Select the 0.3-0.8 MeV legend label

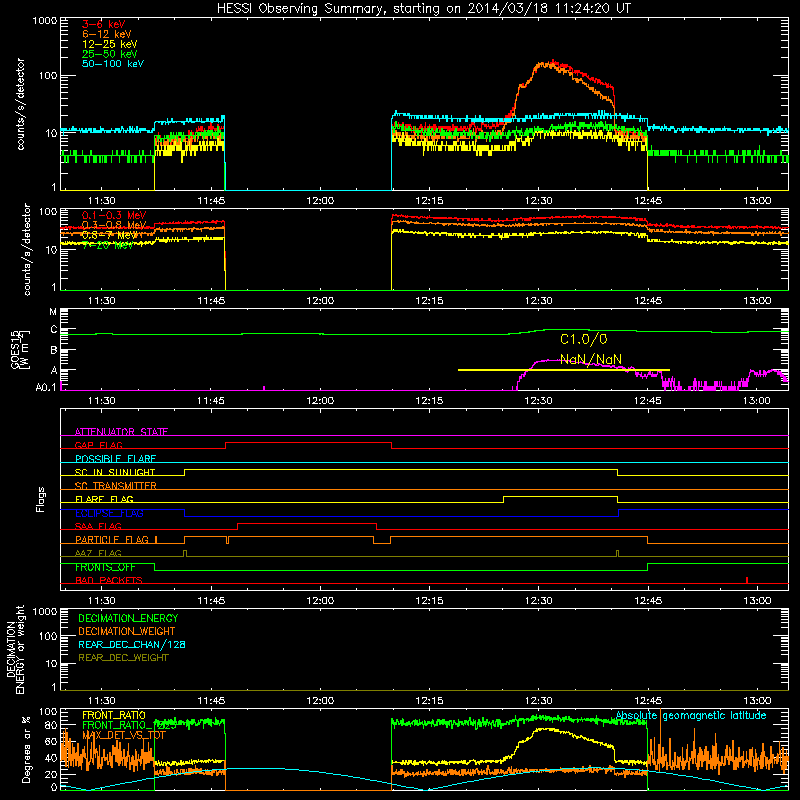click(x=114, y=225)
